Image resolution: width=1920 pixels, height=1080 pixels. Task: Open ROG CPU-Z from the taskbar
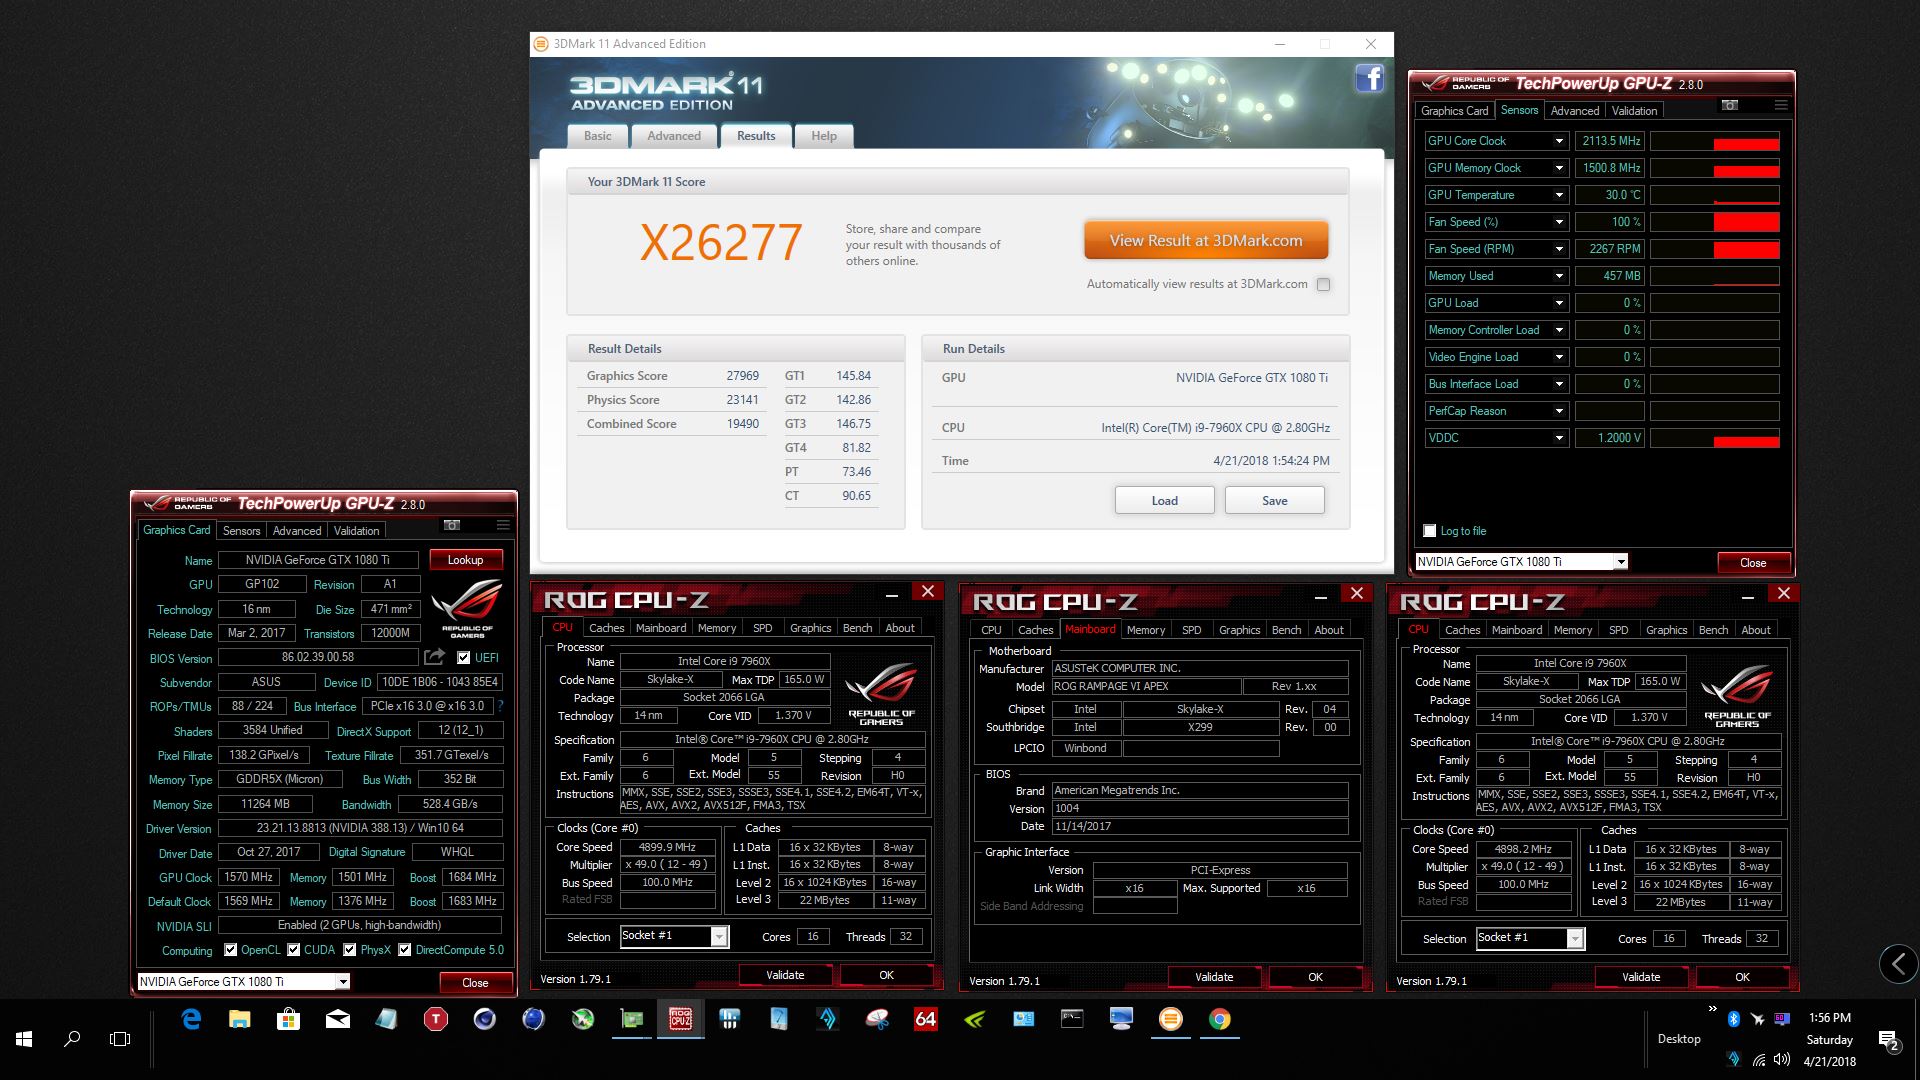coord(680,1019)
